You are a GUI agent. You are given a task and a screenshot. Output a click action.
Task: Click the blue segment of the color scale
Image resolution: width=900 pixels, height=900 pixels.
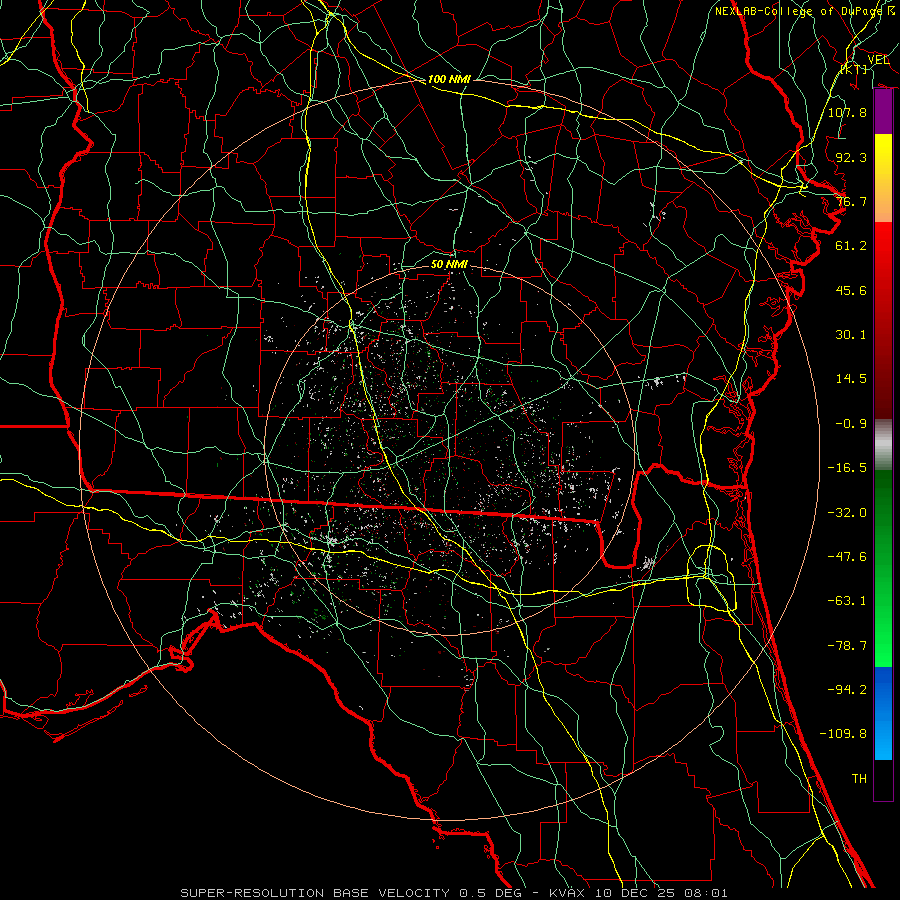[x=883, y=713]
